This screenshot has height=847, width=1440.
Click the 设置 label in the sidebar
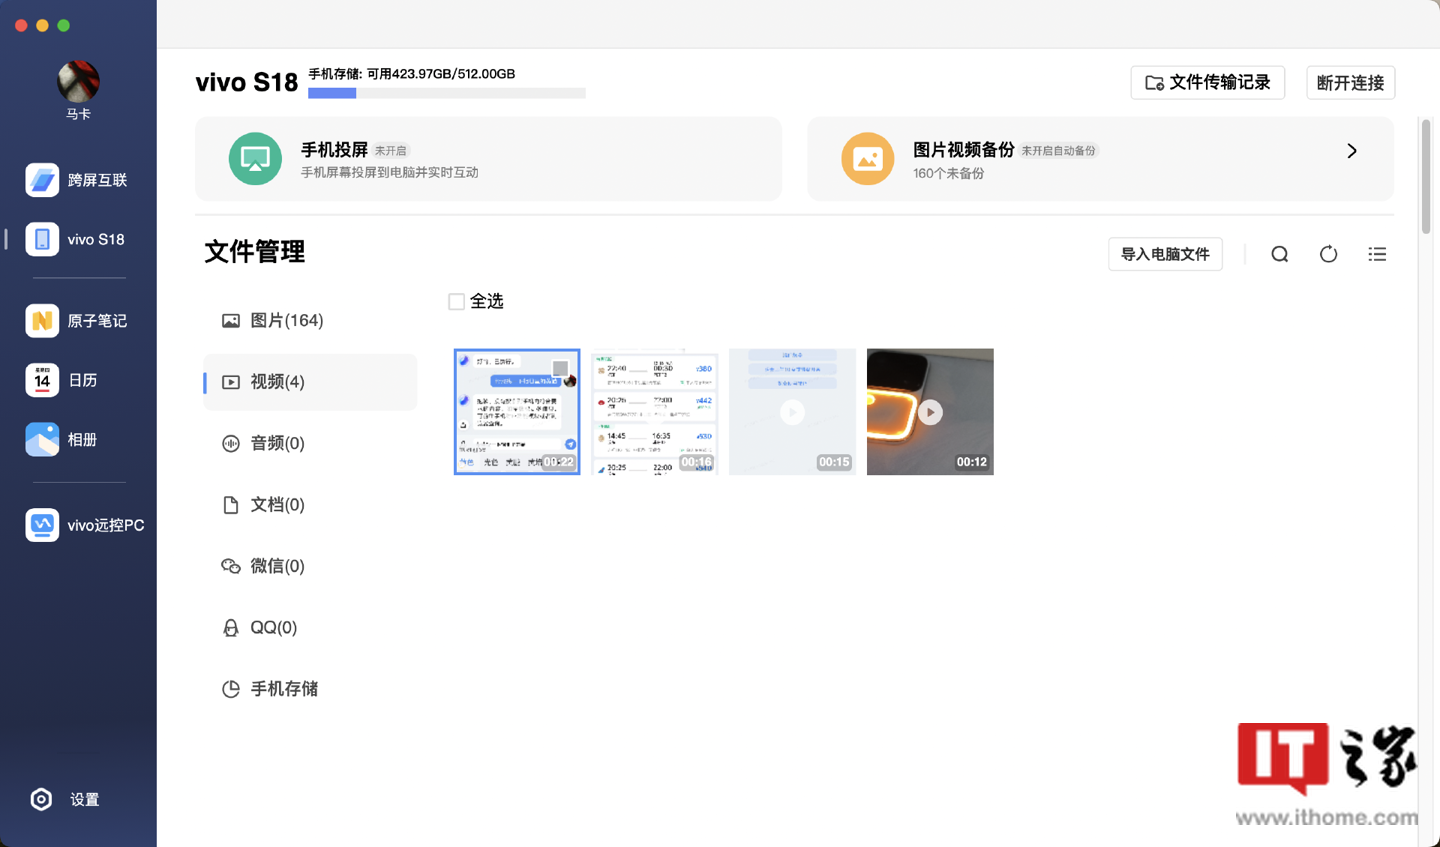tap(85, 800)
